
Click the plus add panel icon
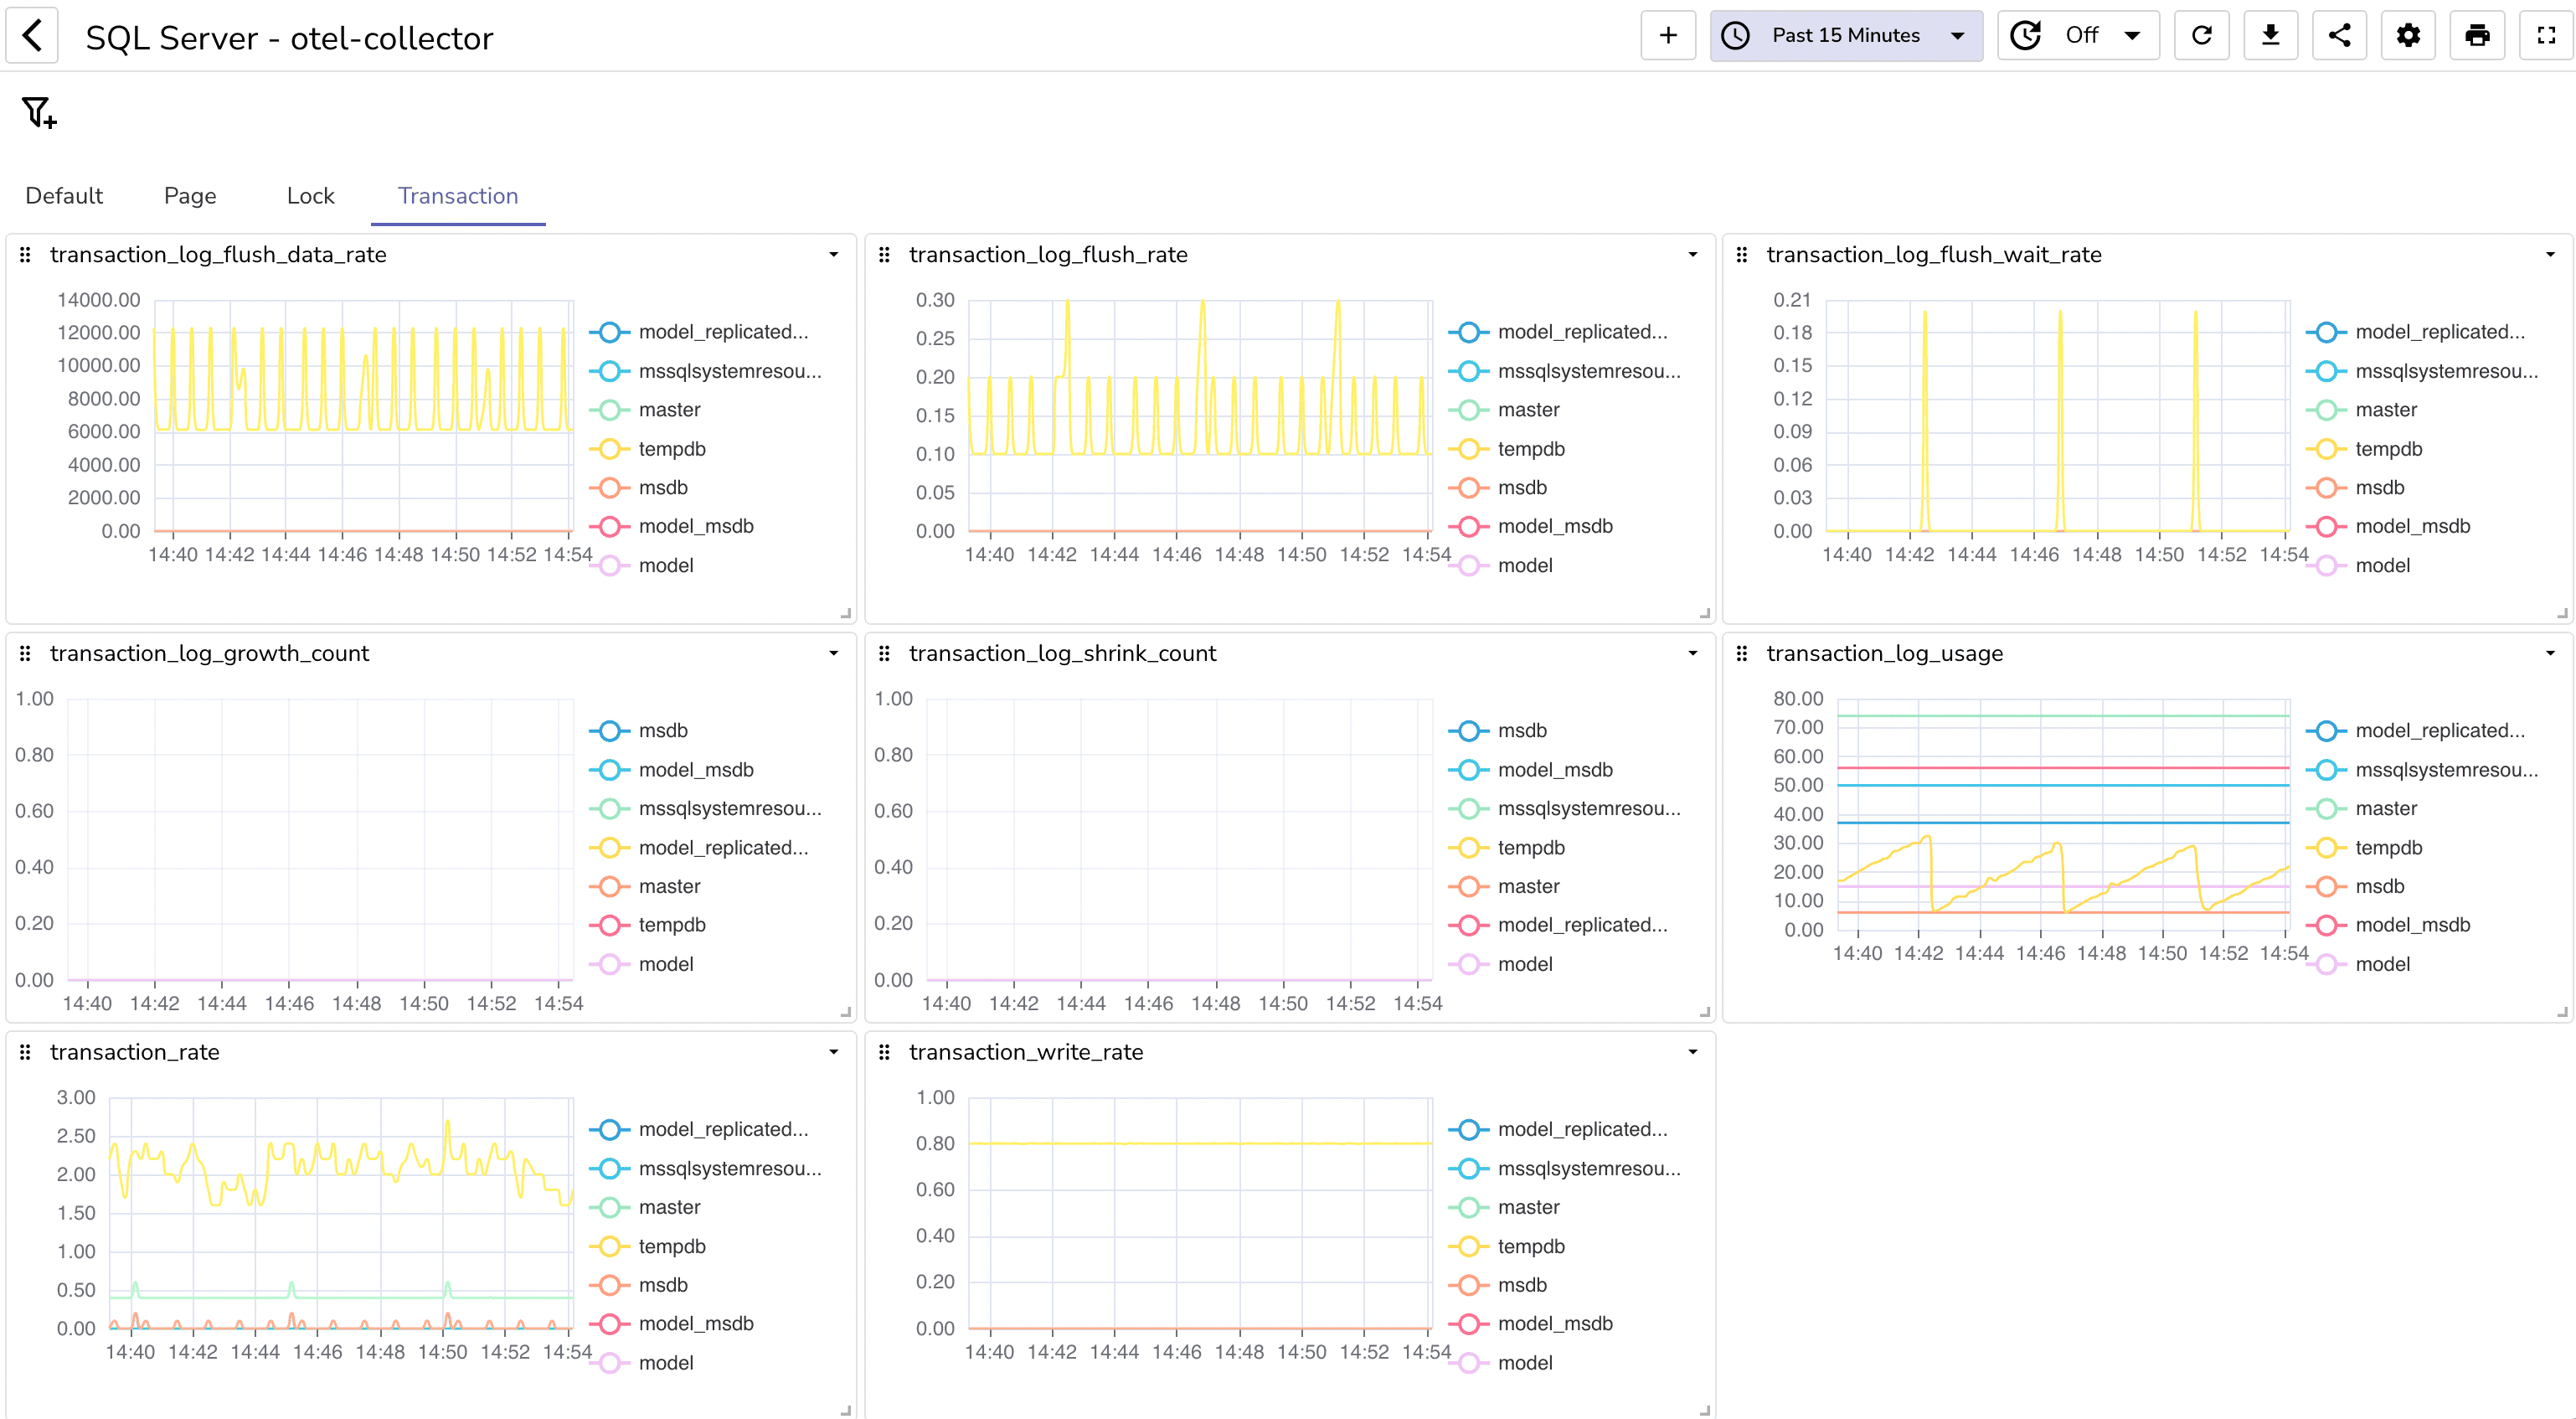pyautogui.click(x=1667, y=36)
